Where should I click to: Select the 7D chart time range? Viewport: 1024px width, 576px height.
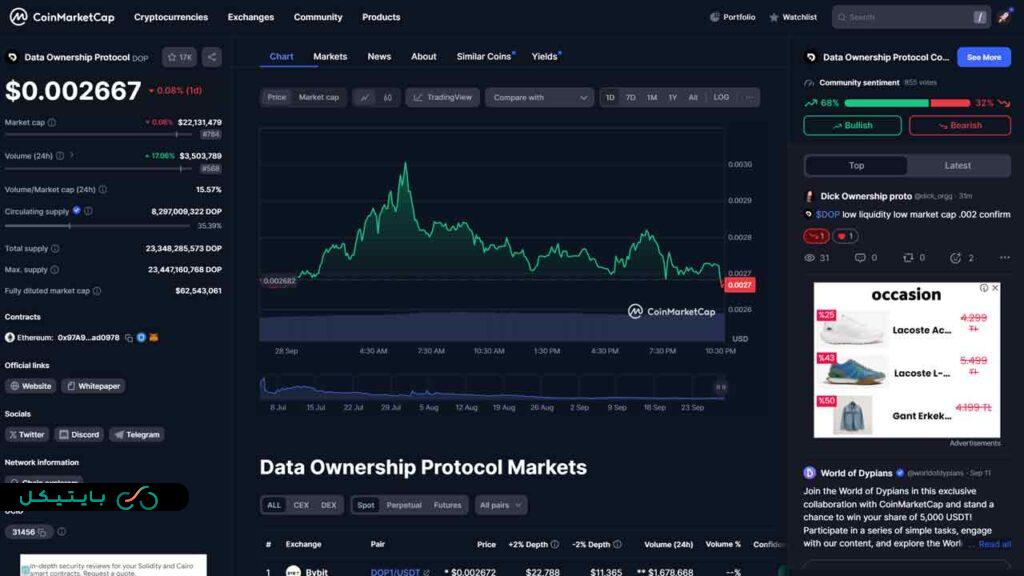pyautogui.click(x=631, y=97)
